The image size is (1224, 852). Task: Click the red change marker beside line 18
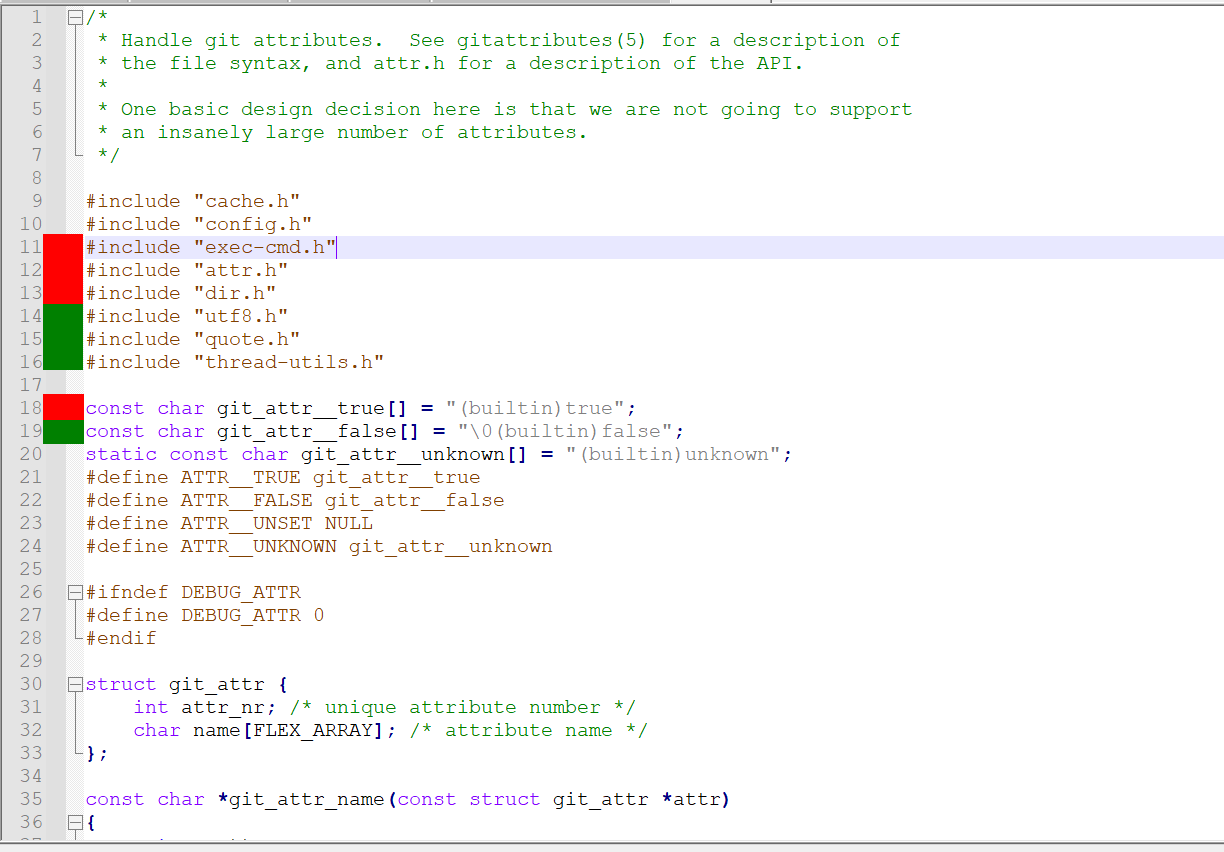pyautogui.click(x=63, y=407)
